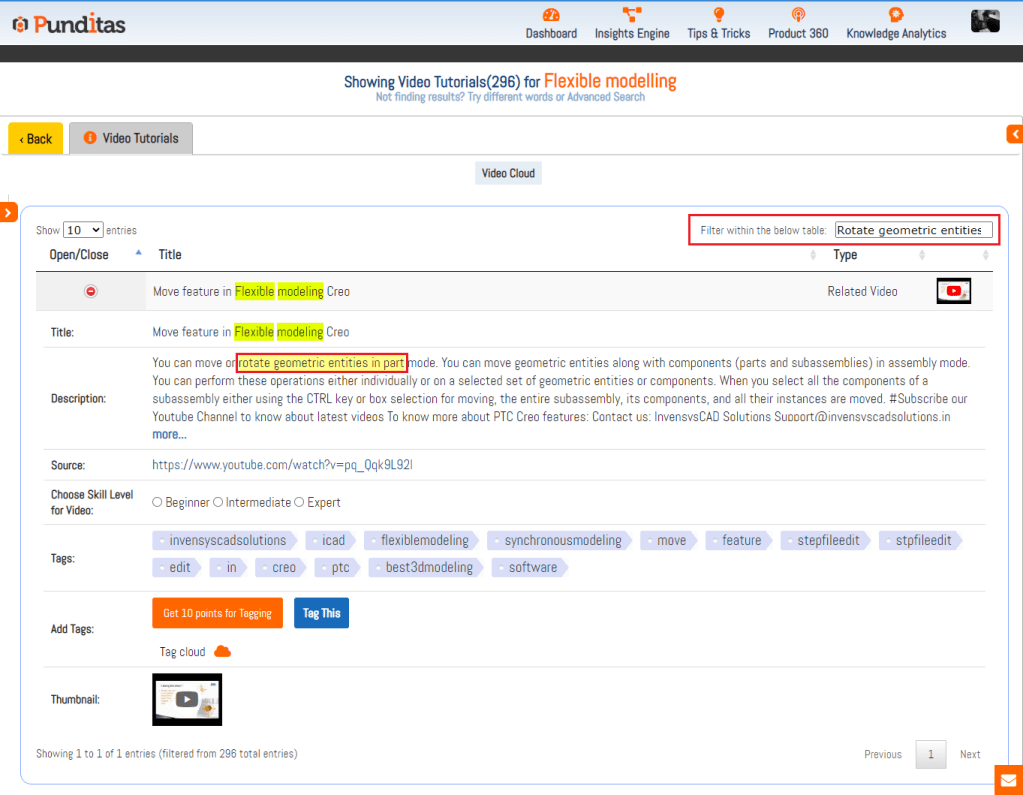This screenshot has height=795, width=1023.
Task: Click the YouTube related video icon
Action: (953, 291)
